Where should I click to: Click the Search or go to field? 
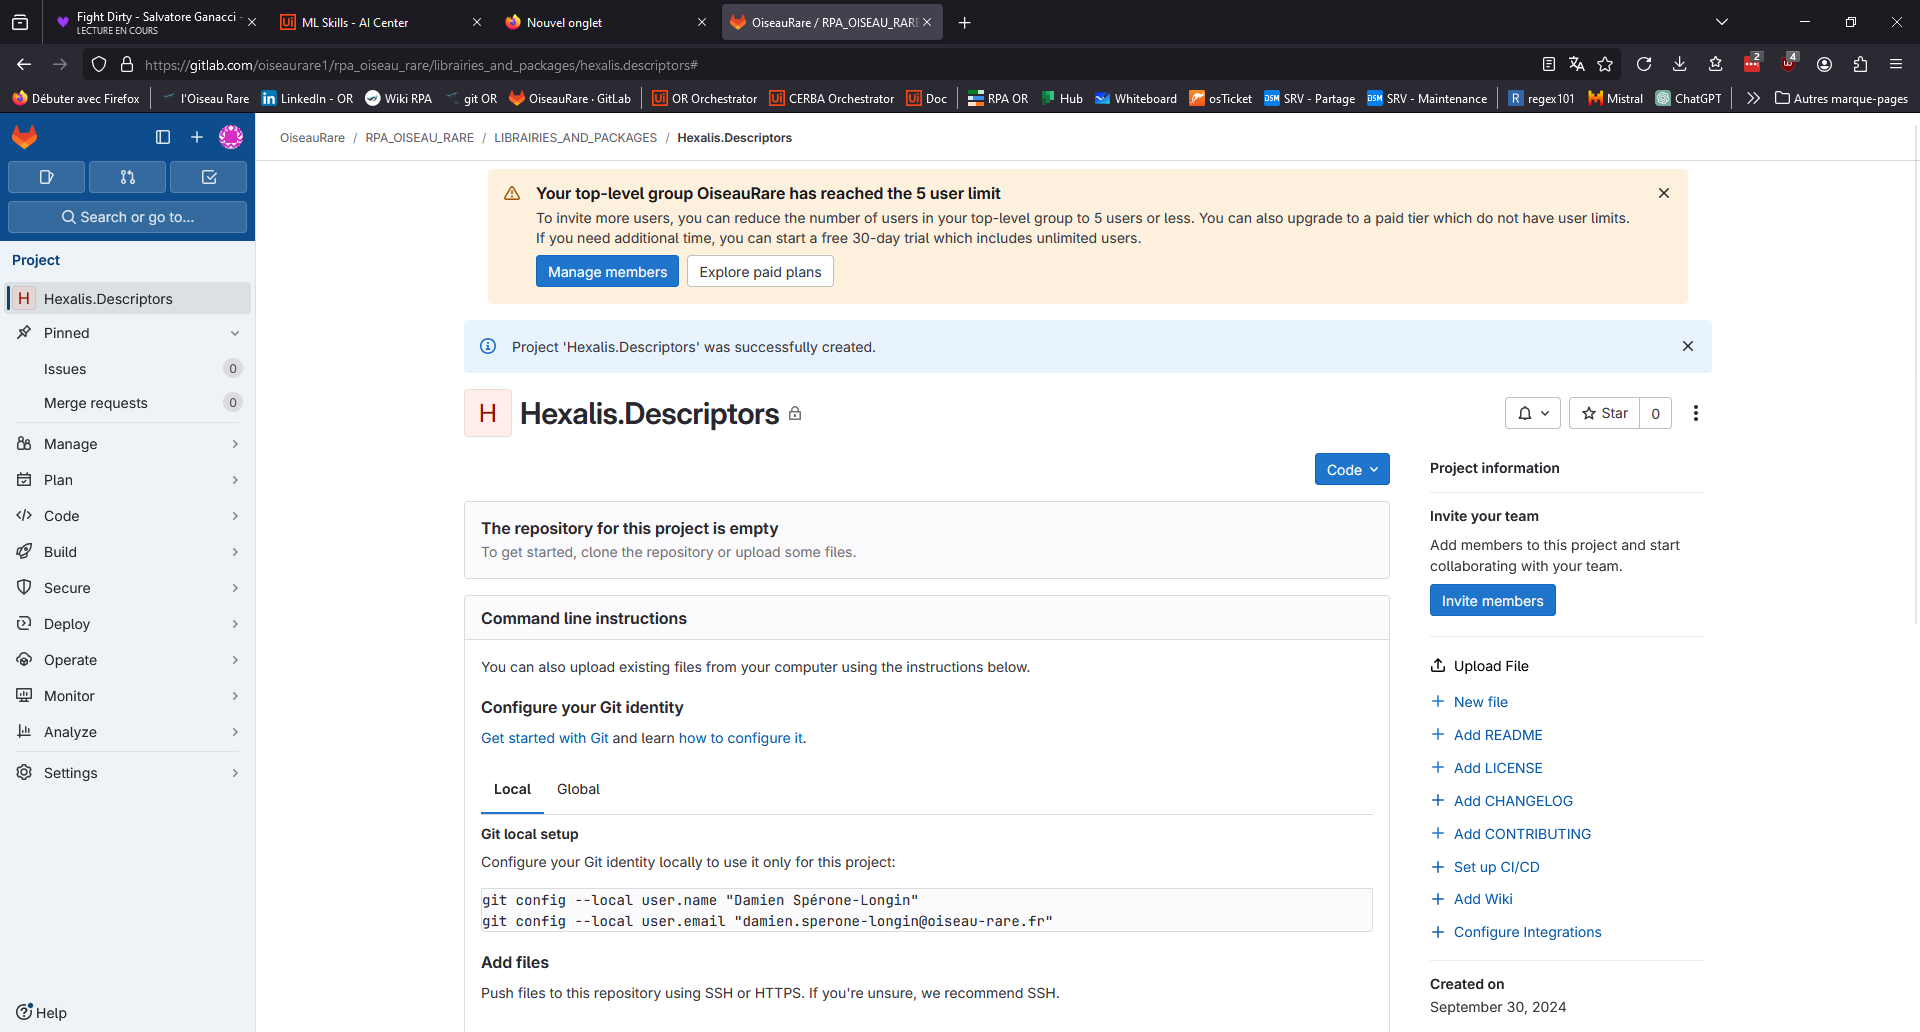coord(128,217)
